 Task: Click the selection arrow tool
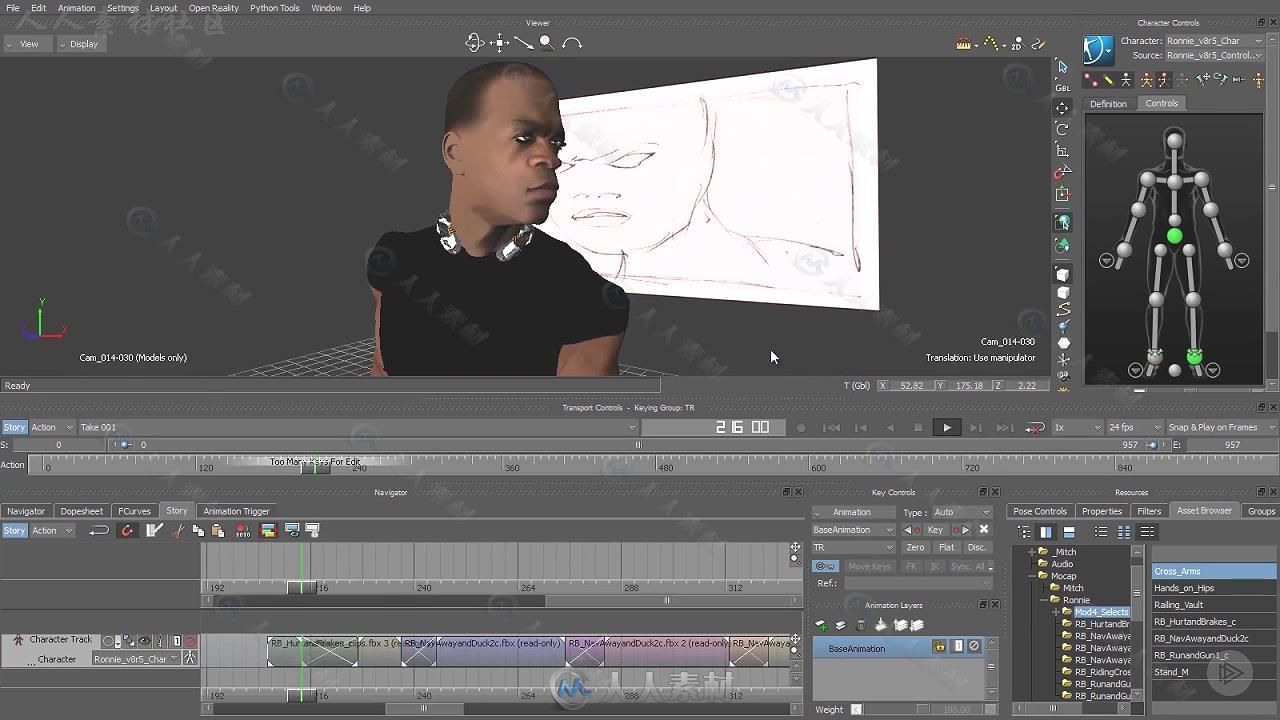pos(1062,67)
